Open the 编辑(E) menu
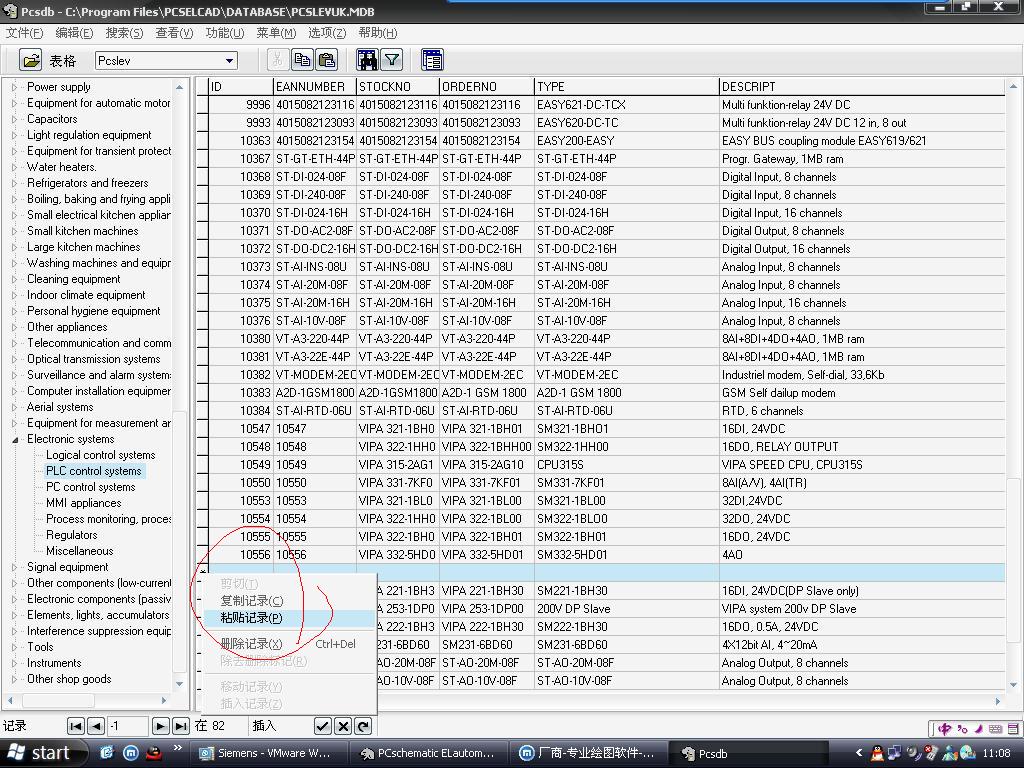 coord(74,33)
